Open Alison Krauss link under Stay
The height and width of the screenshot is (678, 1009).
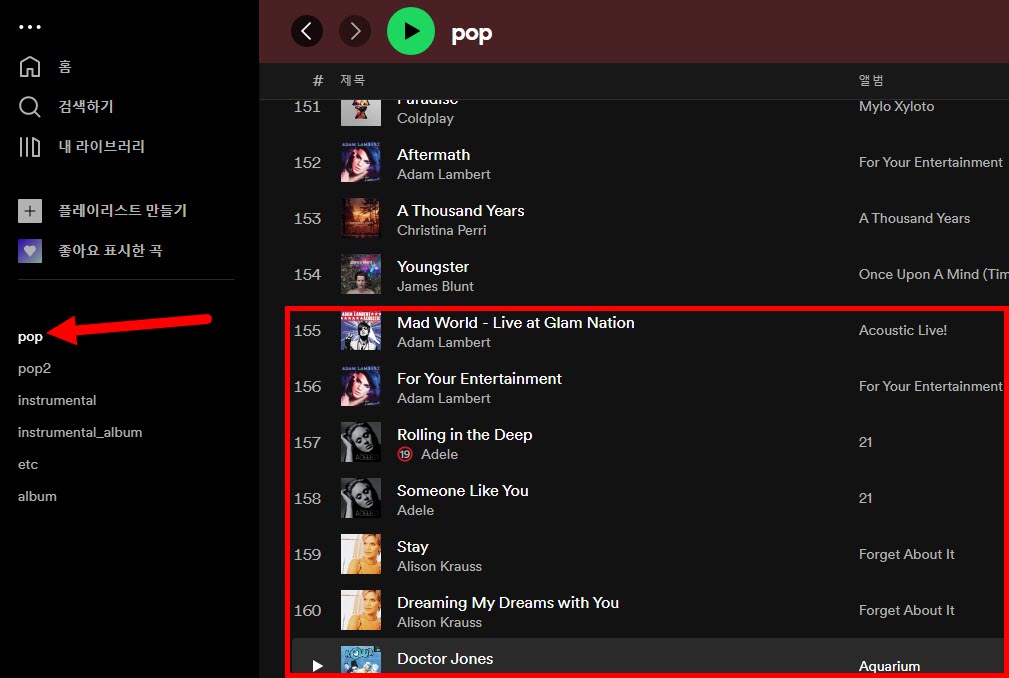click(439, 566)
